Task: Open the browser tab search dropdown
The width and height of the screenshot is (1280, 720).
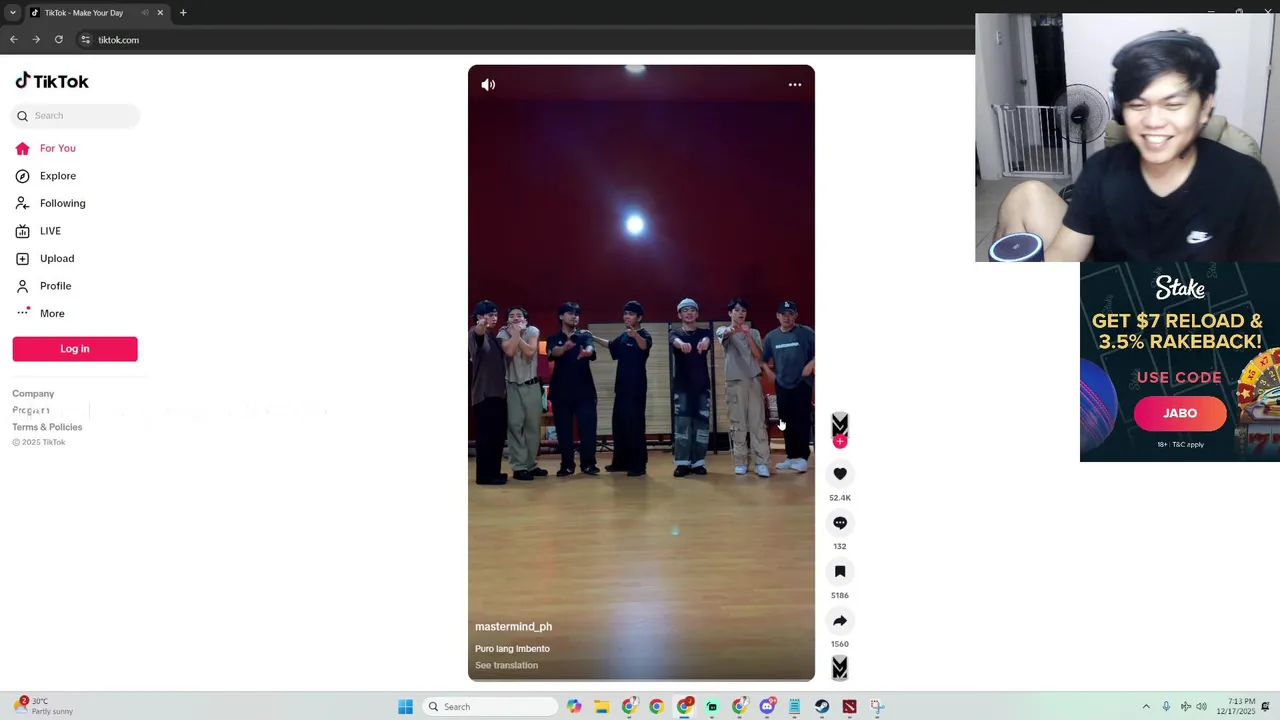Action: coord(12,13)
